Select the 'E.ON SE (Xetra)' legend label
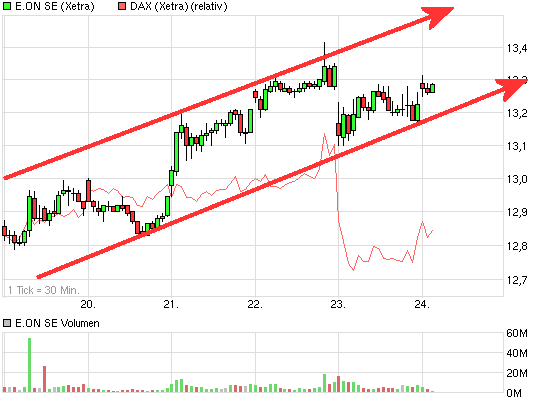The height and width of the screenshot is (401, 545). 55,6
